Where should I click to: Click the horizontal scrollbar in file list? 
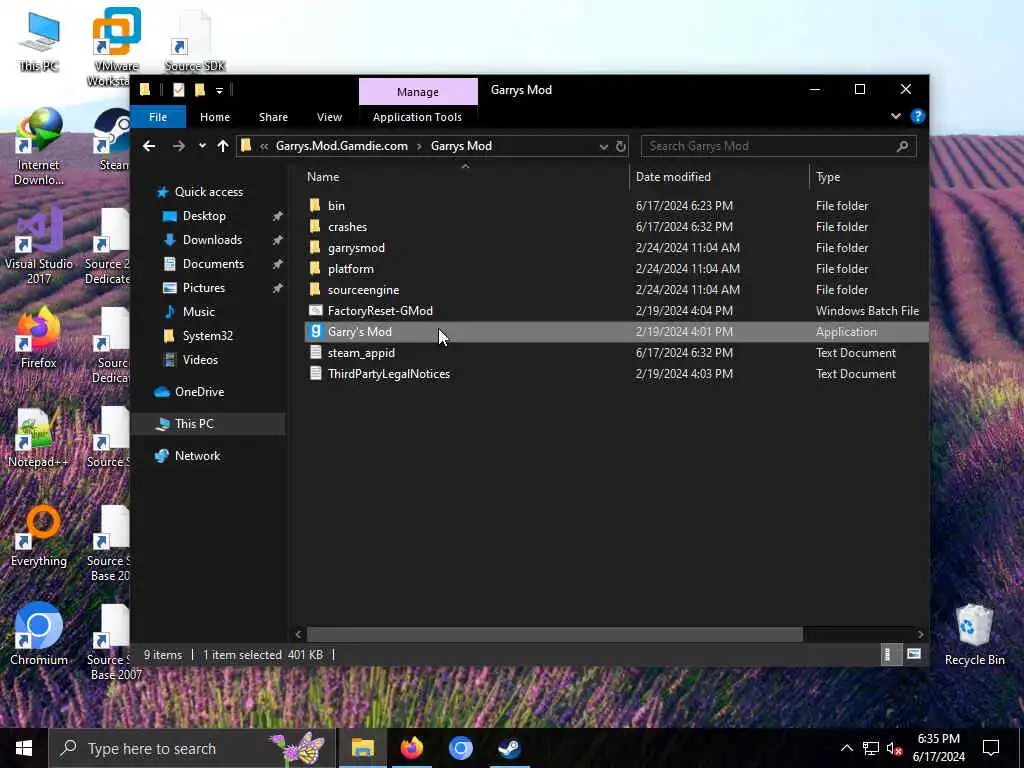click(554, 634)
